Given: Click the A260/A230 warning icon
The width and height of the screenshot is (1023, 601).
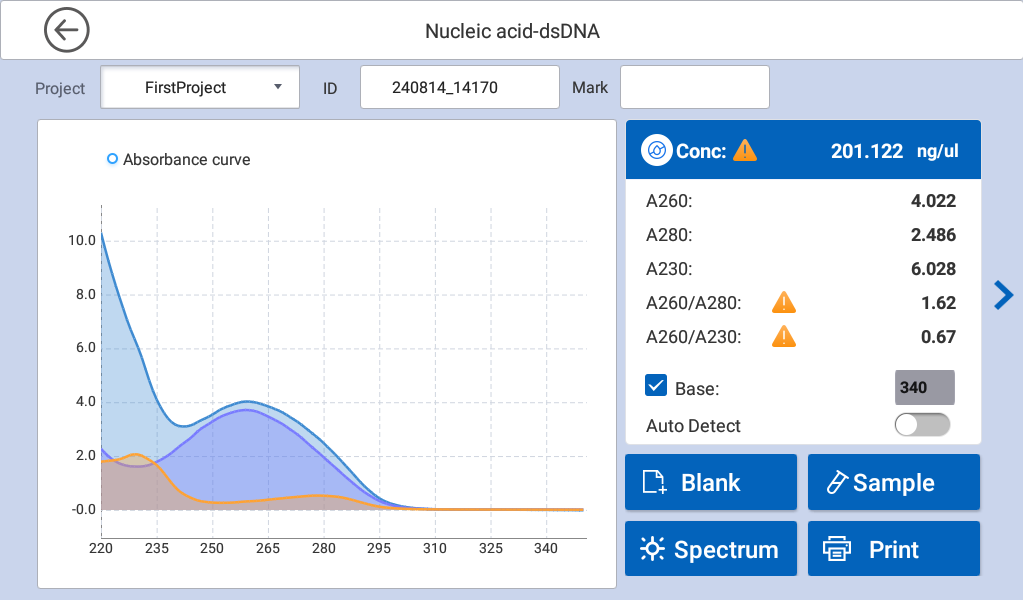Looking at the screenshot, I should click(x=784, y=337).
